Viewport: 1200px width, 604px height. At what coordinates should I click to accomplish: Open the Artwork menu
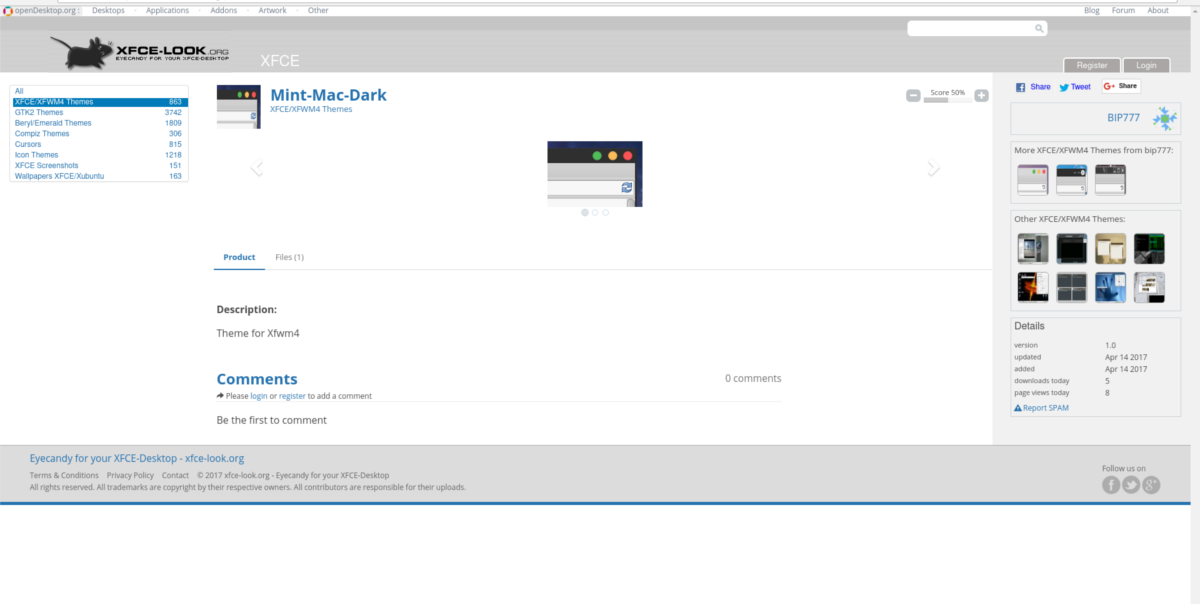[272, 10]
